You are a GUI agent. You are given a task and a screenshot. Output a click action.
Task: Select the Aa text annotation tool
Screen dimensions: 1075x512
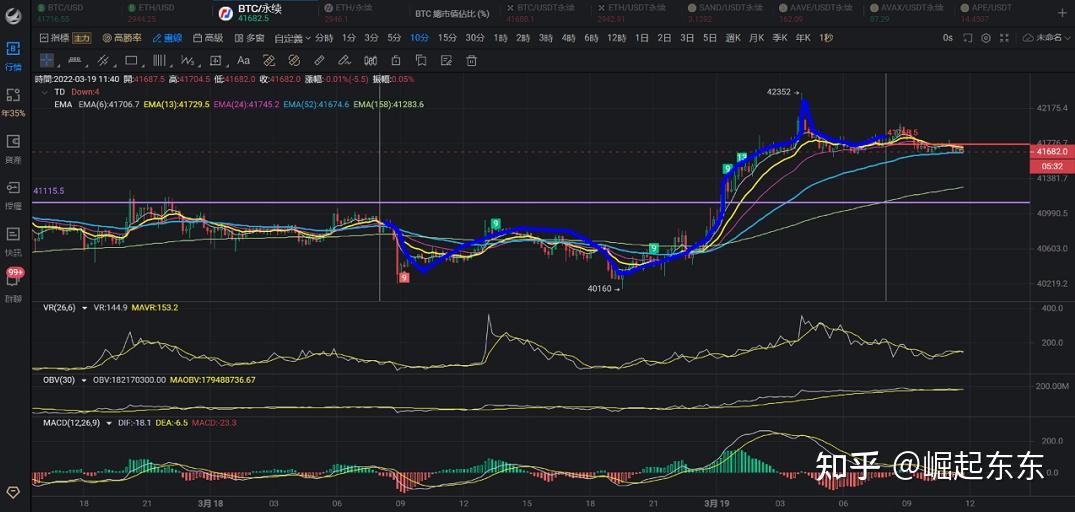click(243, 60)
